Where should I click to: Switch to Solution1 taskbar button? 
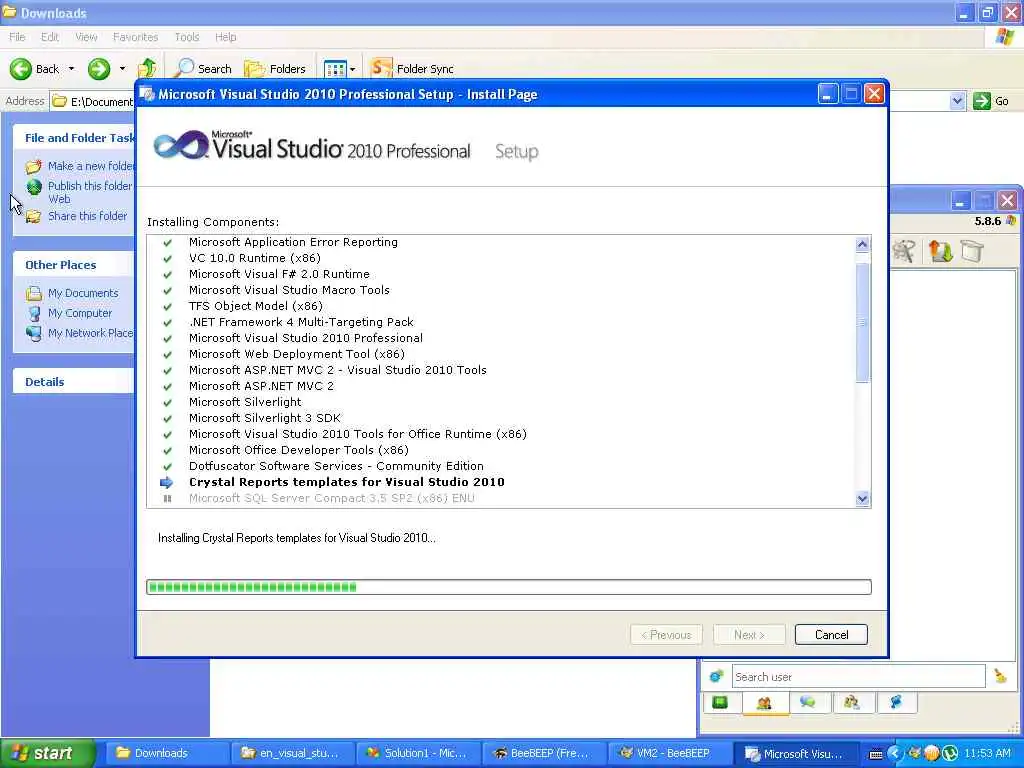click(418, 753)
